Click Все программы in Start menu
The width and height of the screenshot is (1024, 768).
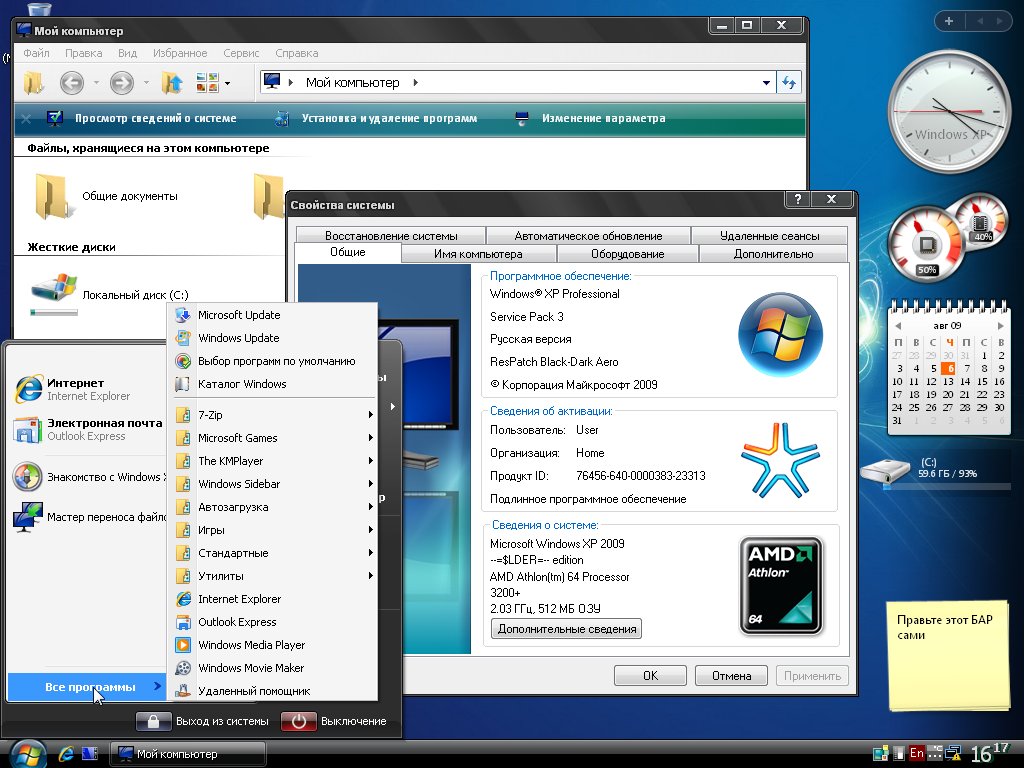coord(87,687)
